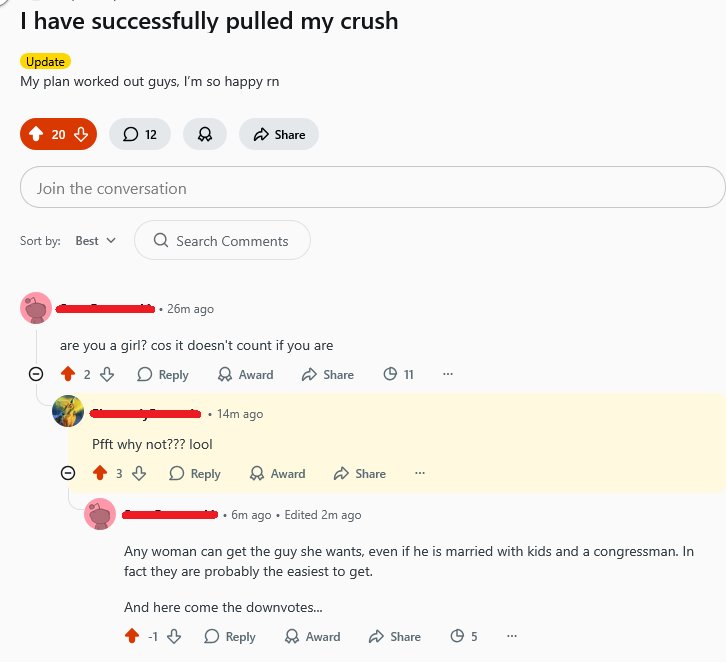Screen dimensions: 726x662
Task: Open more options on the first comment
Action: [x=447, y=374]
